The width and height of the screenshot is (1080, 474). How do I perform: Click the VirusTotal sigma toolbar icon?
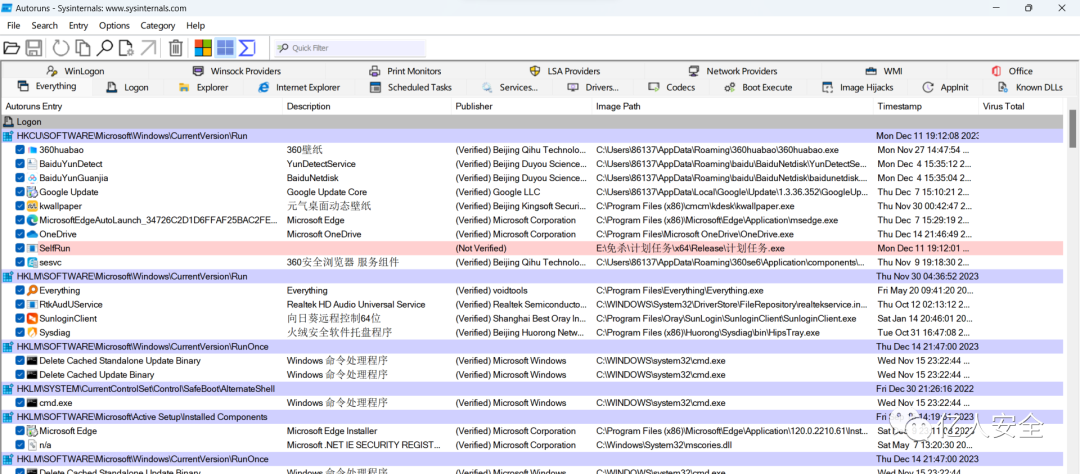pyautogui.click(x=247, y=48)
